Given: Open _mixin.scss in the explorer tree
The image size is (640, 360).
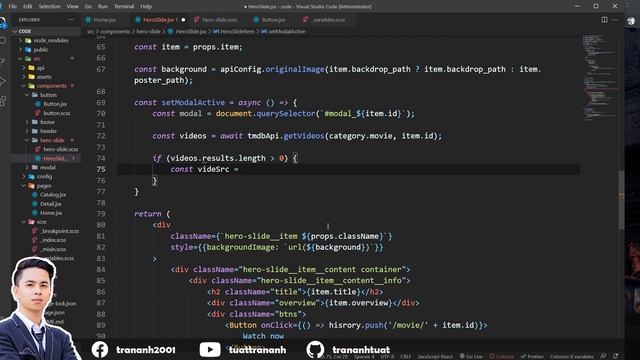Looking at the screenshot, I should click(46, 249).
